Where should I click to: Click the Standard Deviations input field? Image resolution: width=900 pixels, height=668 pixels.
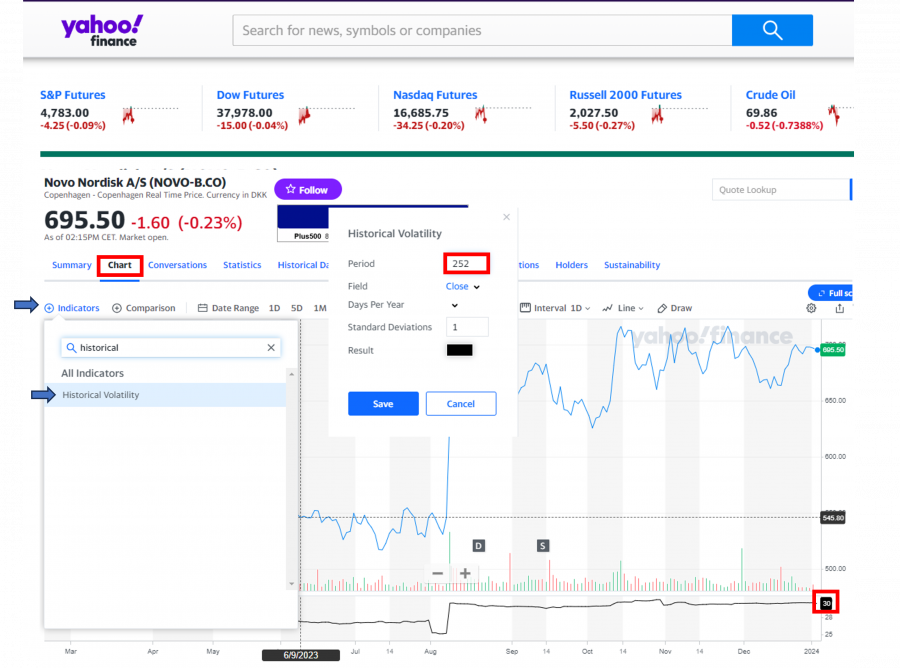pyautogui.click(x=467, y=327)
